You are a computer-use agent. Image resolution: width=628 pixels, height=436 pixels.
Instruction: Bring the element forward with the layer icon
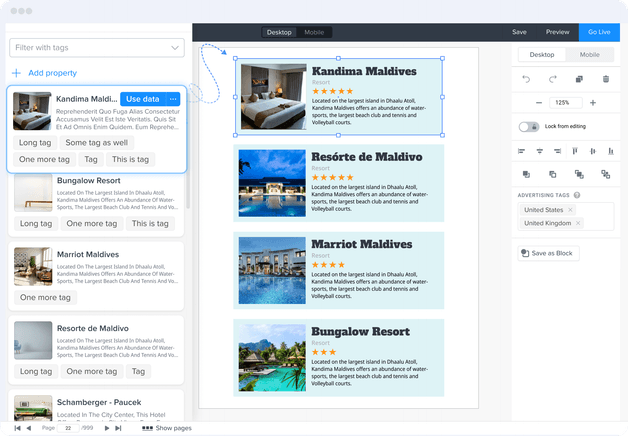(x=526, y=174)
